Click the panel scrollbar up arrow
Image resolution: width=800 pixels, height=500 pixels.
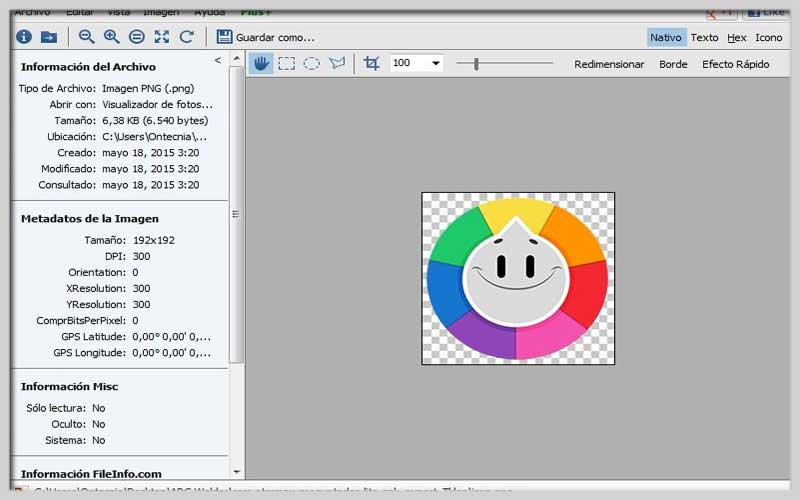236,59
